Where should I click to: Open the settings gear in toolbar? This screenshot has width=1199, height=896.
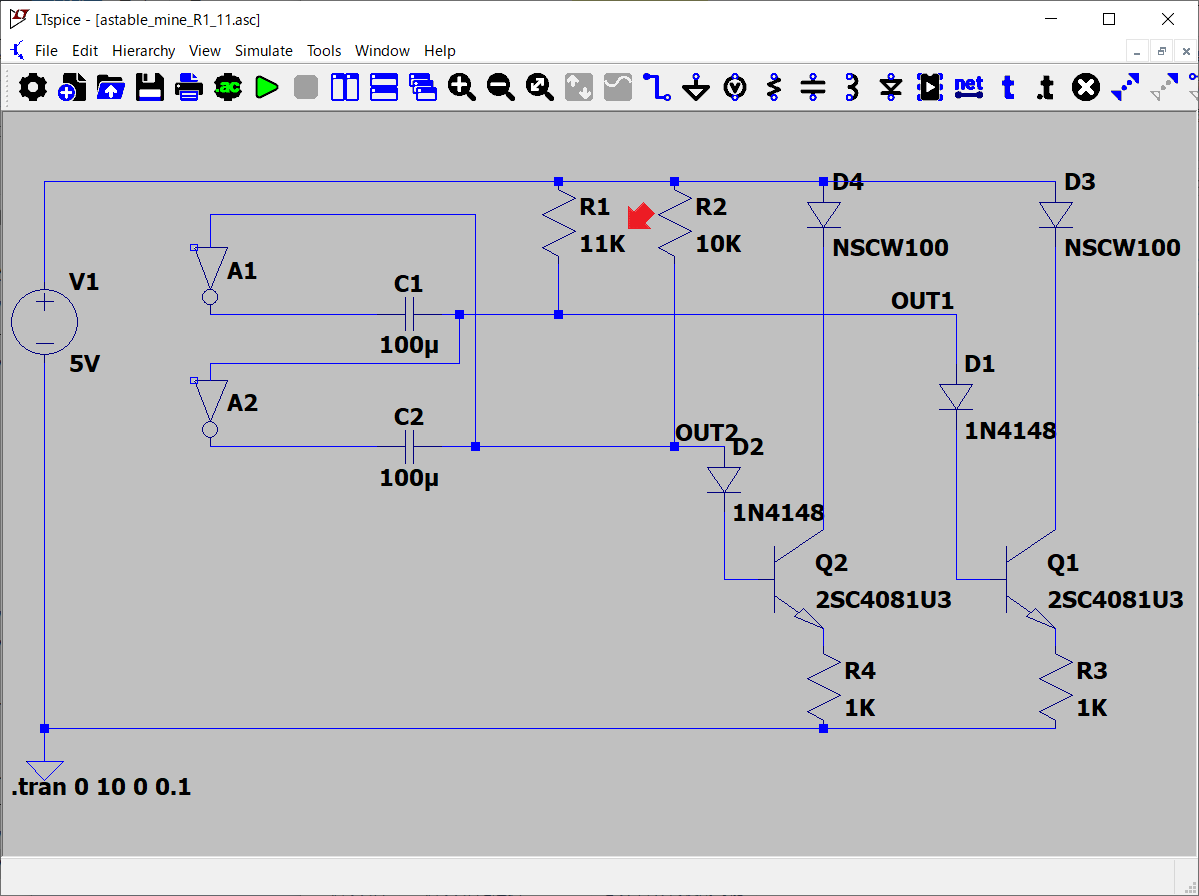pos(33,88)
